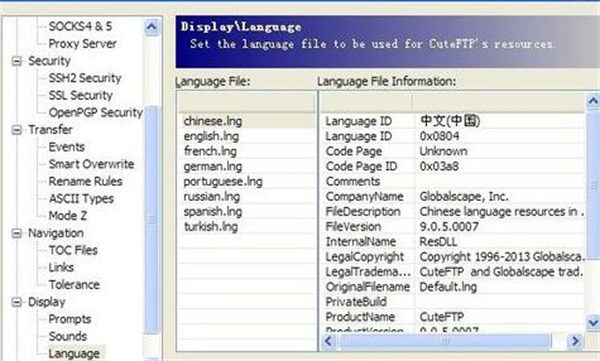The width and height of the screenshot is (600, 361).
Task: Click the PrivateBuild row
Action: (453, 302)
